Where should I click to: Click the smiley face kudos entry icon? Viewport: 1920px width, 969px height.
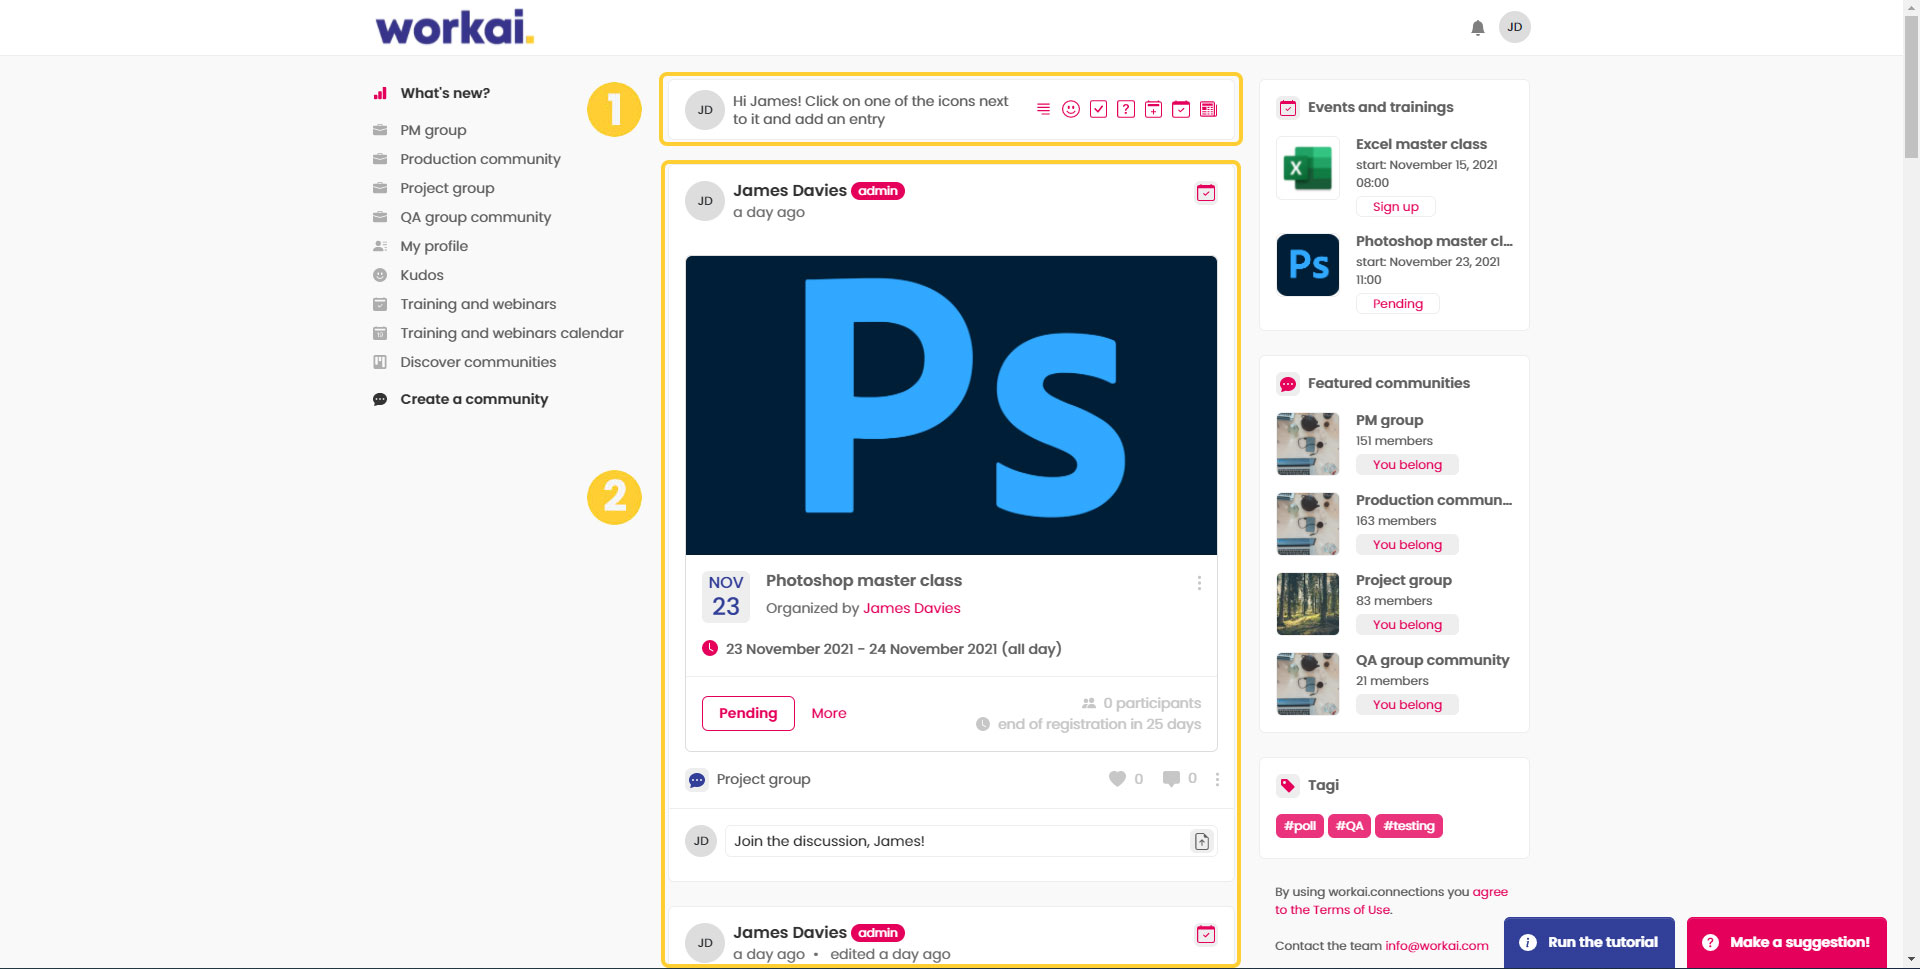coord(1071,109)
